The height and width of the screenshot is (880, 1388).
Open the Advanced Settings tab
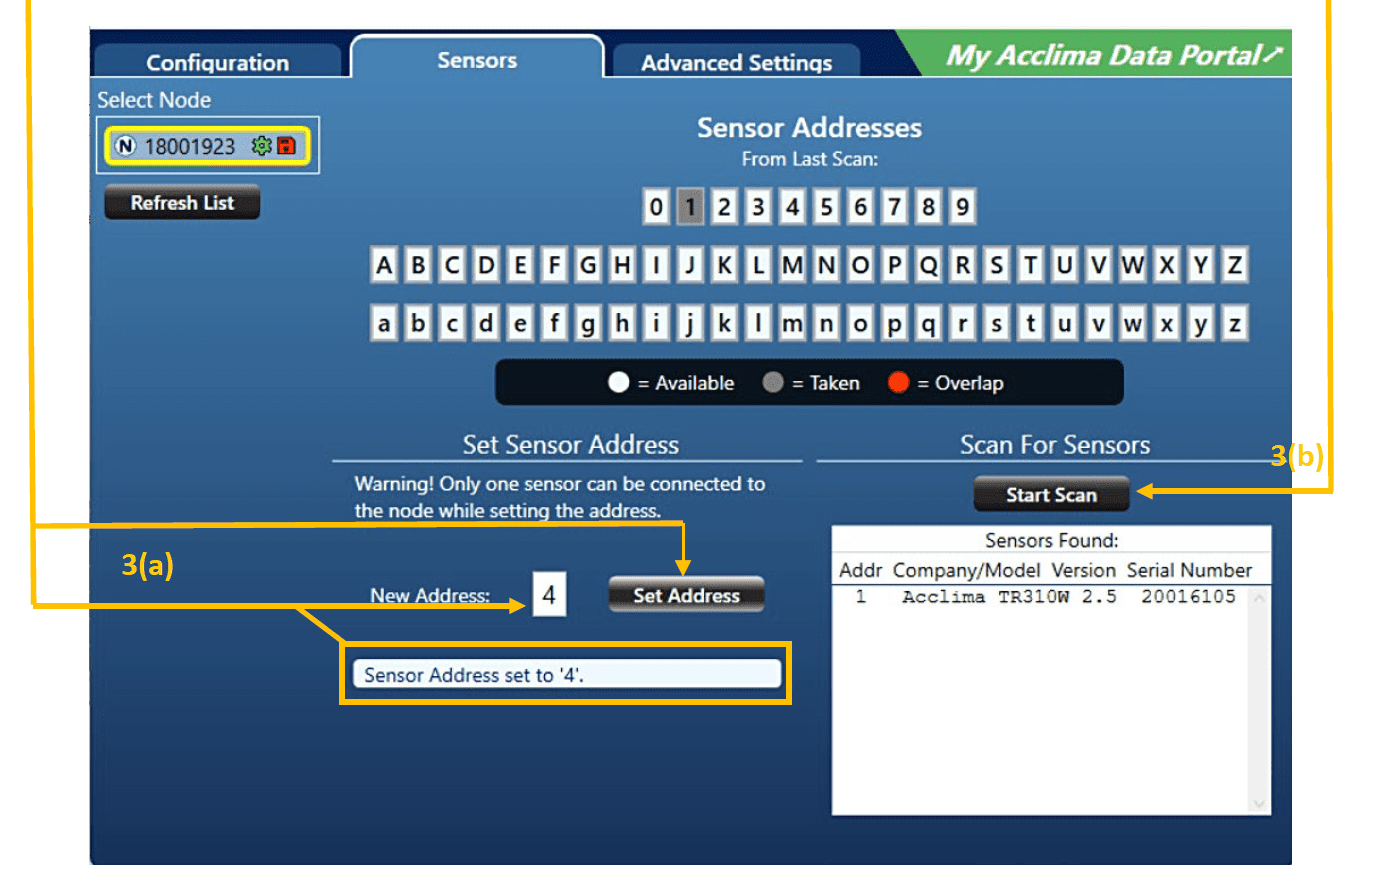tap(738, 62)
